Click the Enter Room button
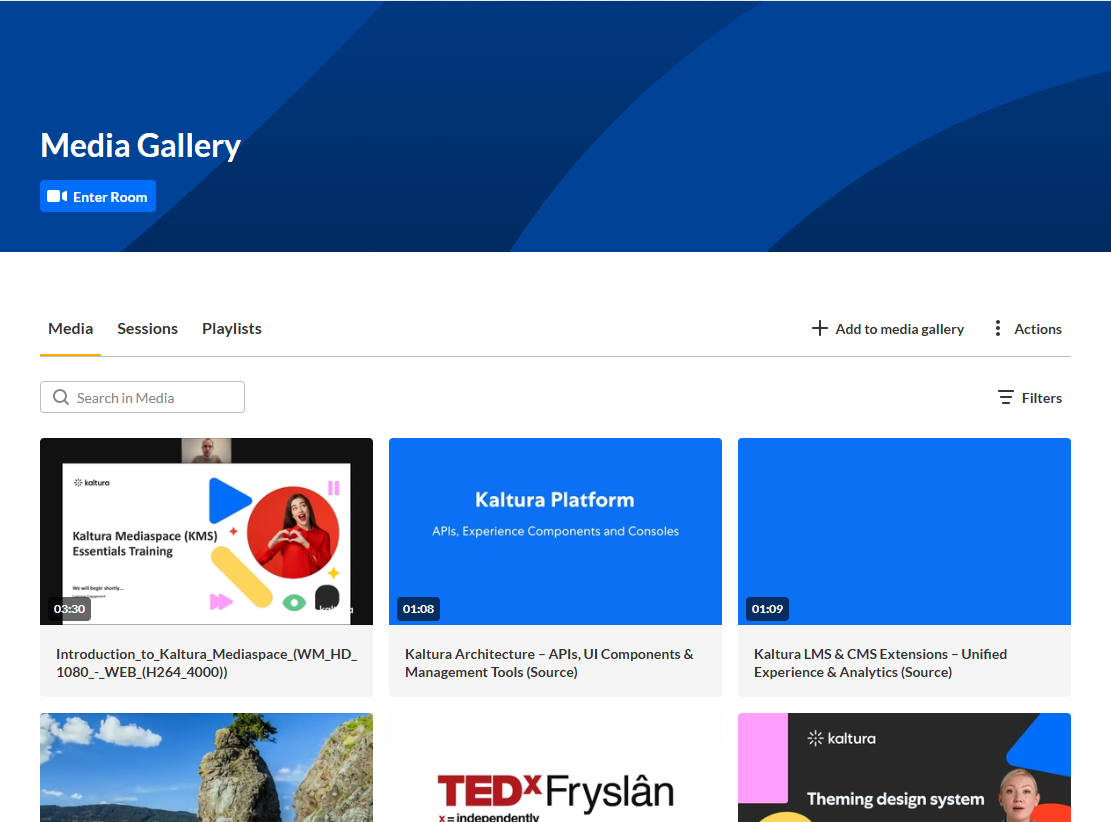The width and height of the screenshot is (1111, 822). tap(98, 196)
